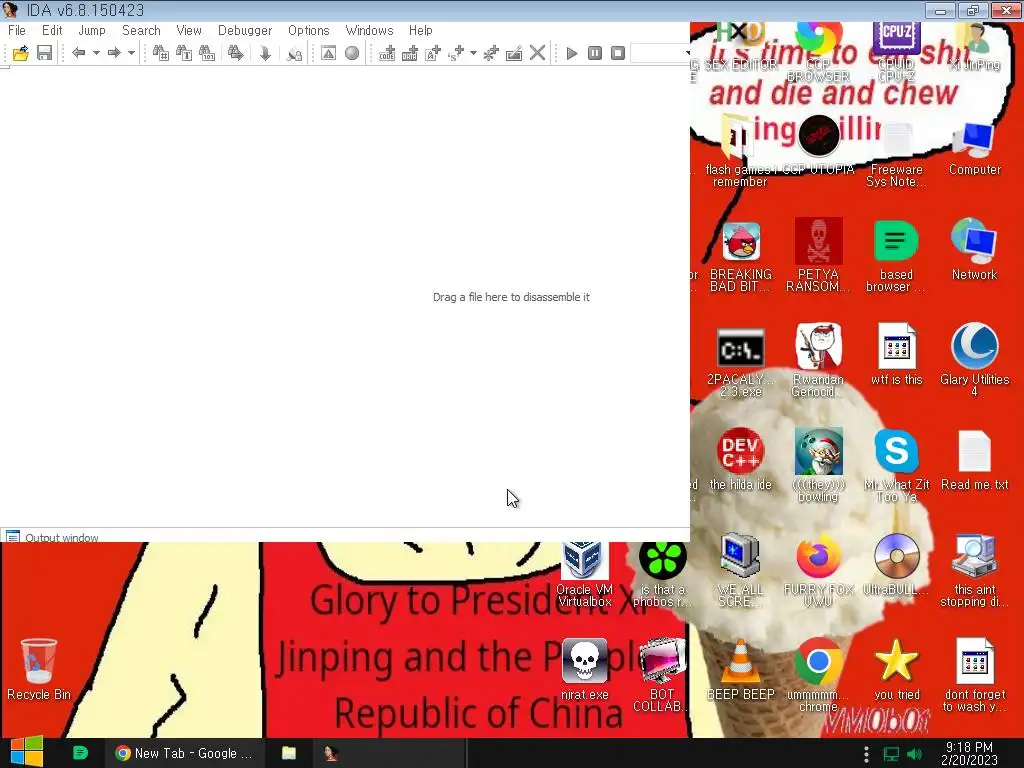Click 'Drag a file here to disassemble it' text
The height and width of the screenshot is (768, 1024).
tap(511, 297)
